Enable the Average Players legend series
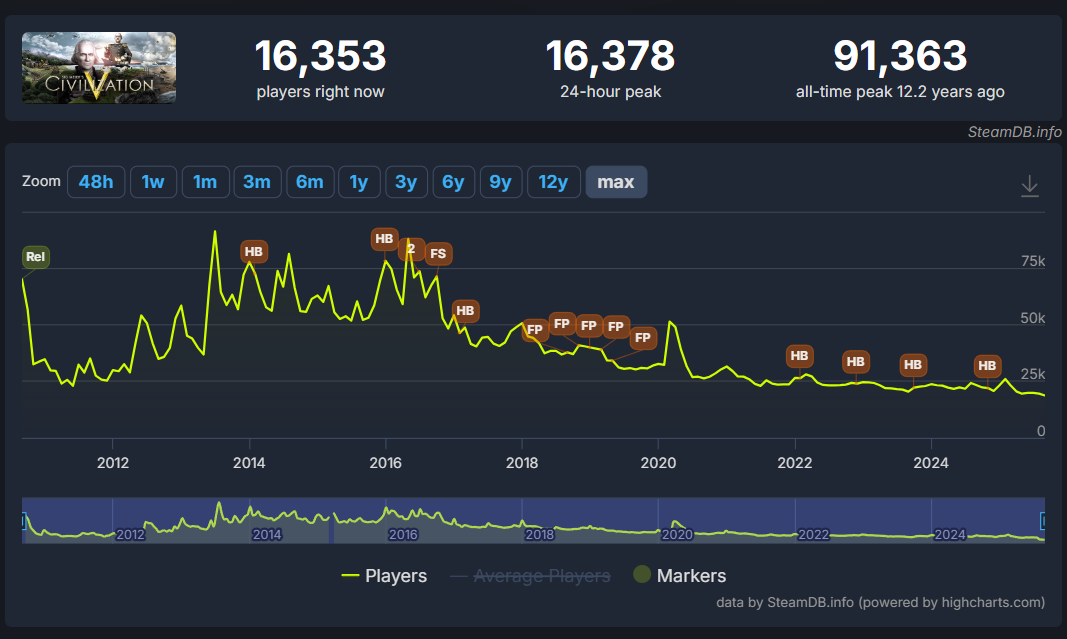Screen dimensions: 1067x639 pyautogui.click(x=530, y=576)
